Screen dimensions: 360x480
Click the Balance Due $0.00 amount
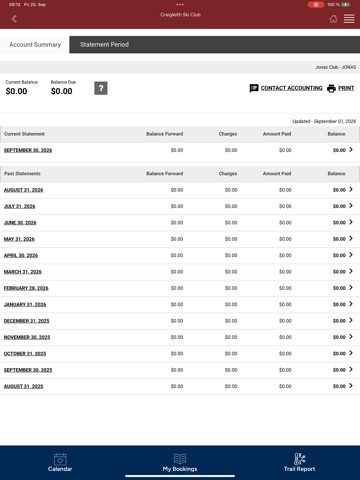pyautogui.click(x=62, y=91)
